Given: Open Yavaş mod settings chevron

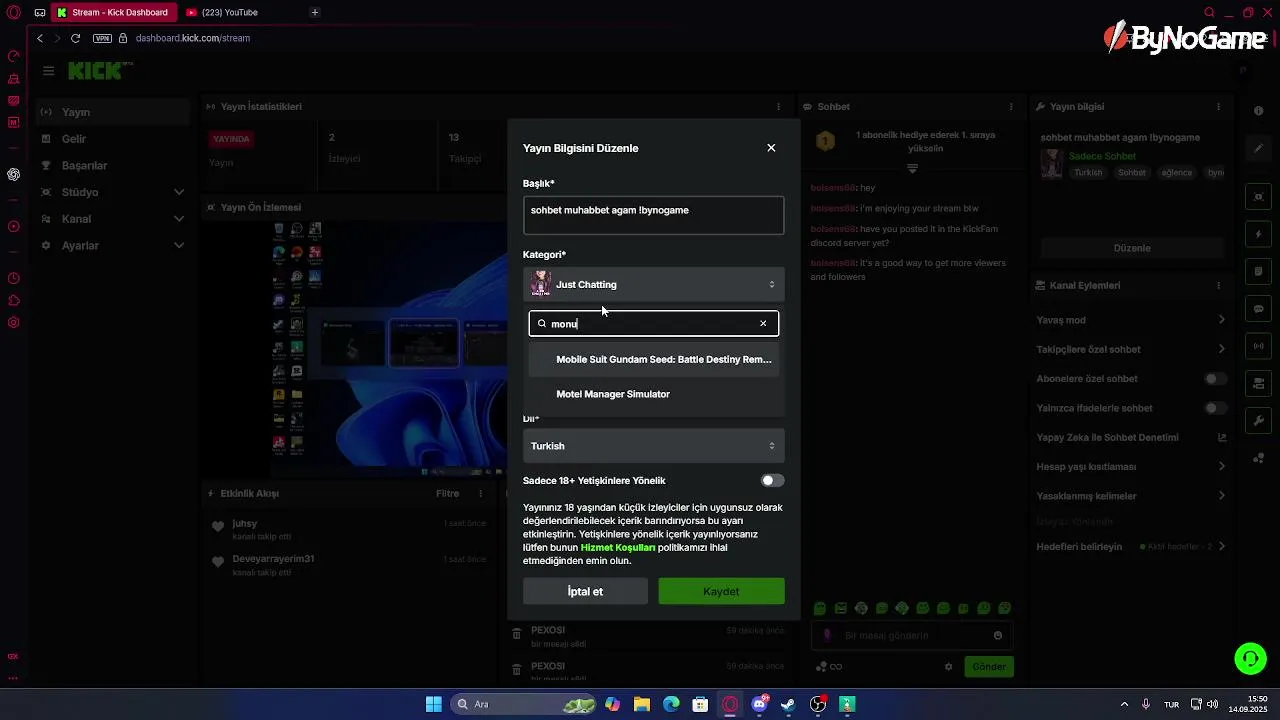Looking at the screenshot, I should [1221, 320].
